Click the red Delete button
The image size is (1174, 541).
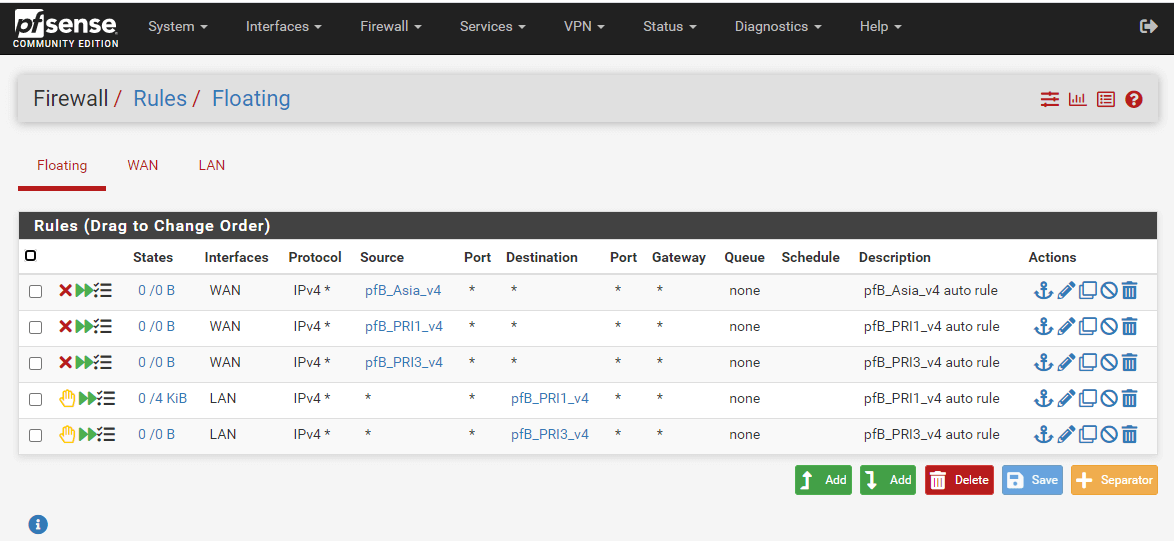959,480
